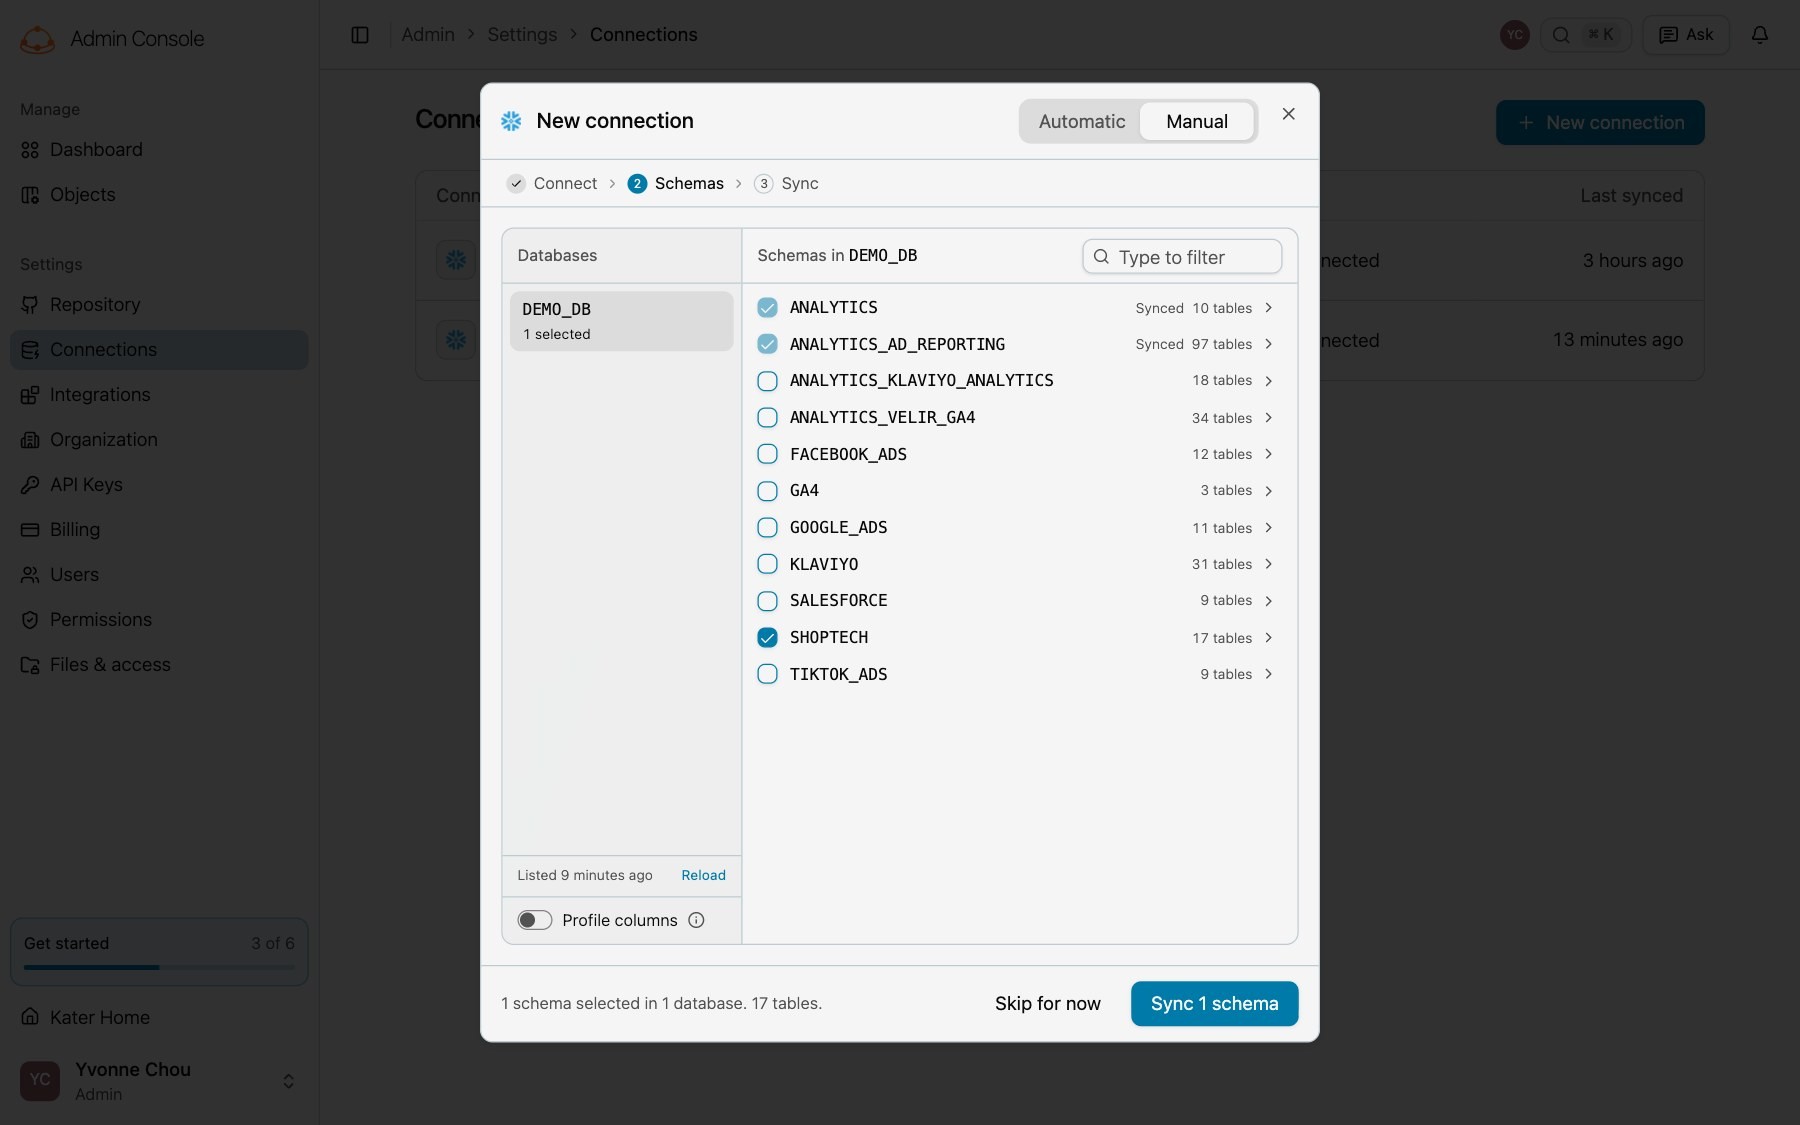Expand the GOOGLE_ADS schema chevron
The image size is (1800, 1125).
click(x=1269, y=528)
